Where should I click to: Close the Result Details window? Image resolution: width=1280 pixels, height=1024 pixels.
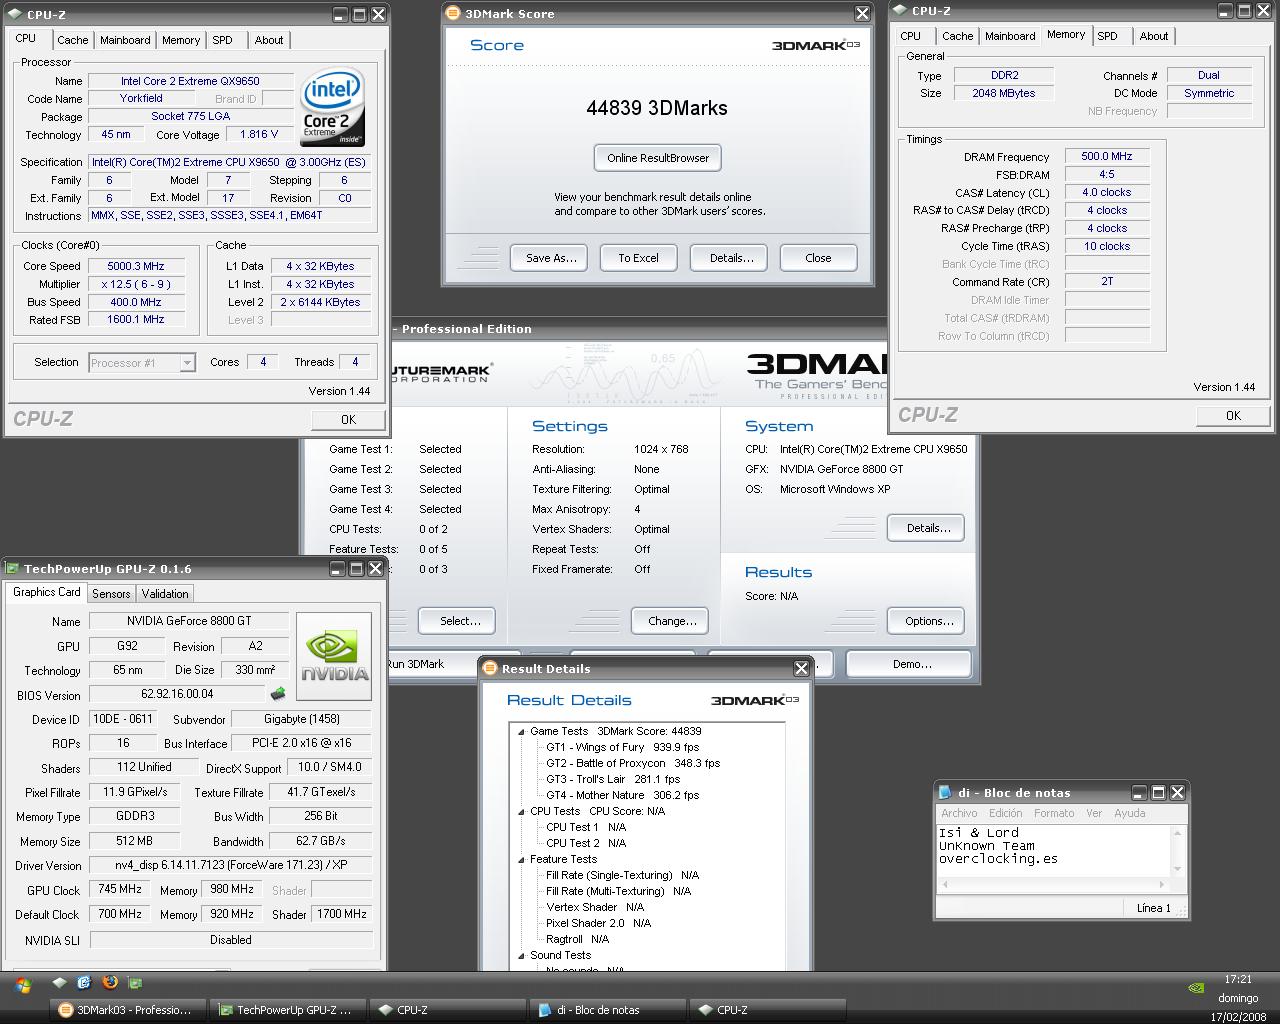(801, 668)
